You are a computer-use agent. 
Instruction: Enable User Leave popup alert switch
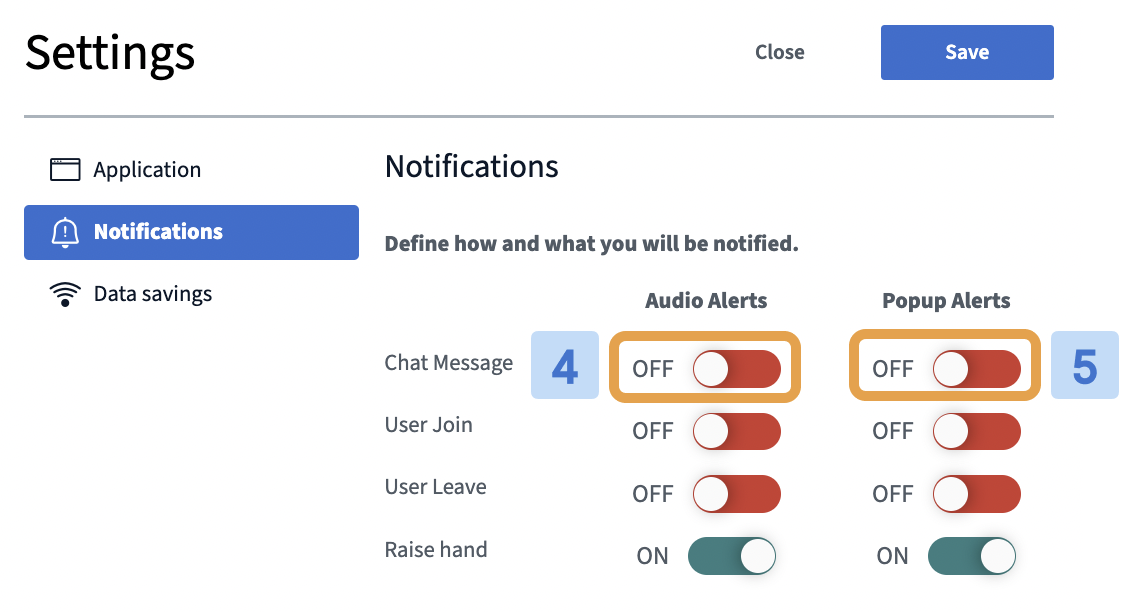tap(976, 494)
